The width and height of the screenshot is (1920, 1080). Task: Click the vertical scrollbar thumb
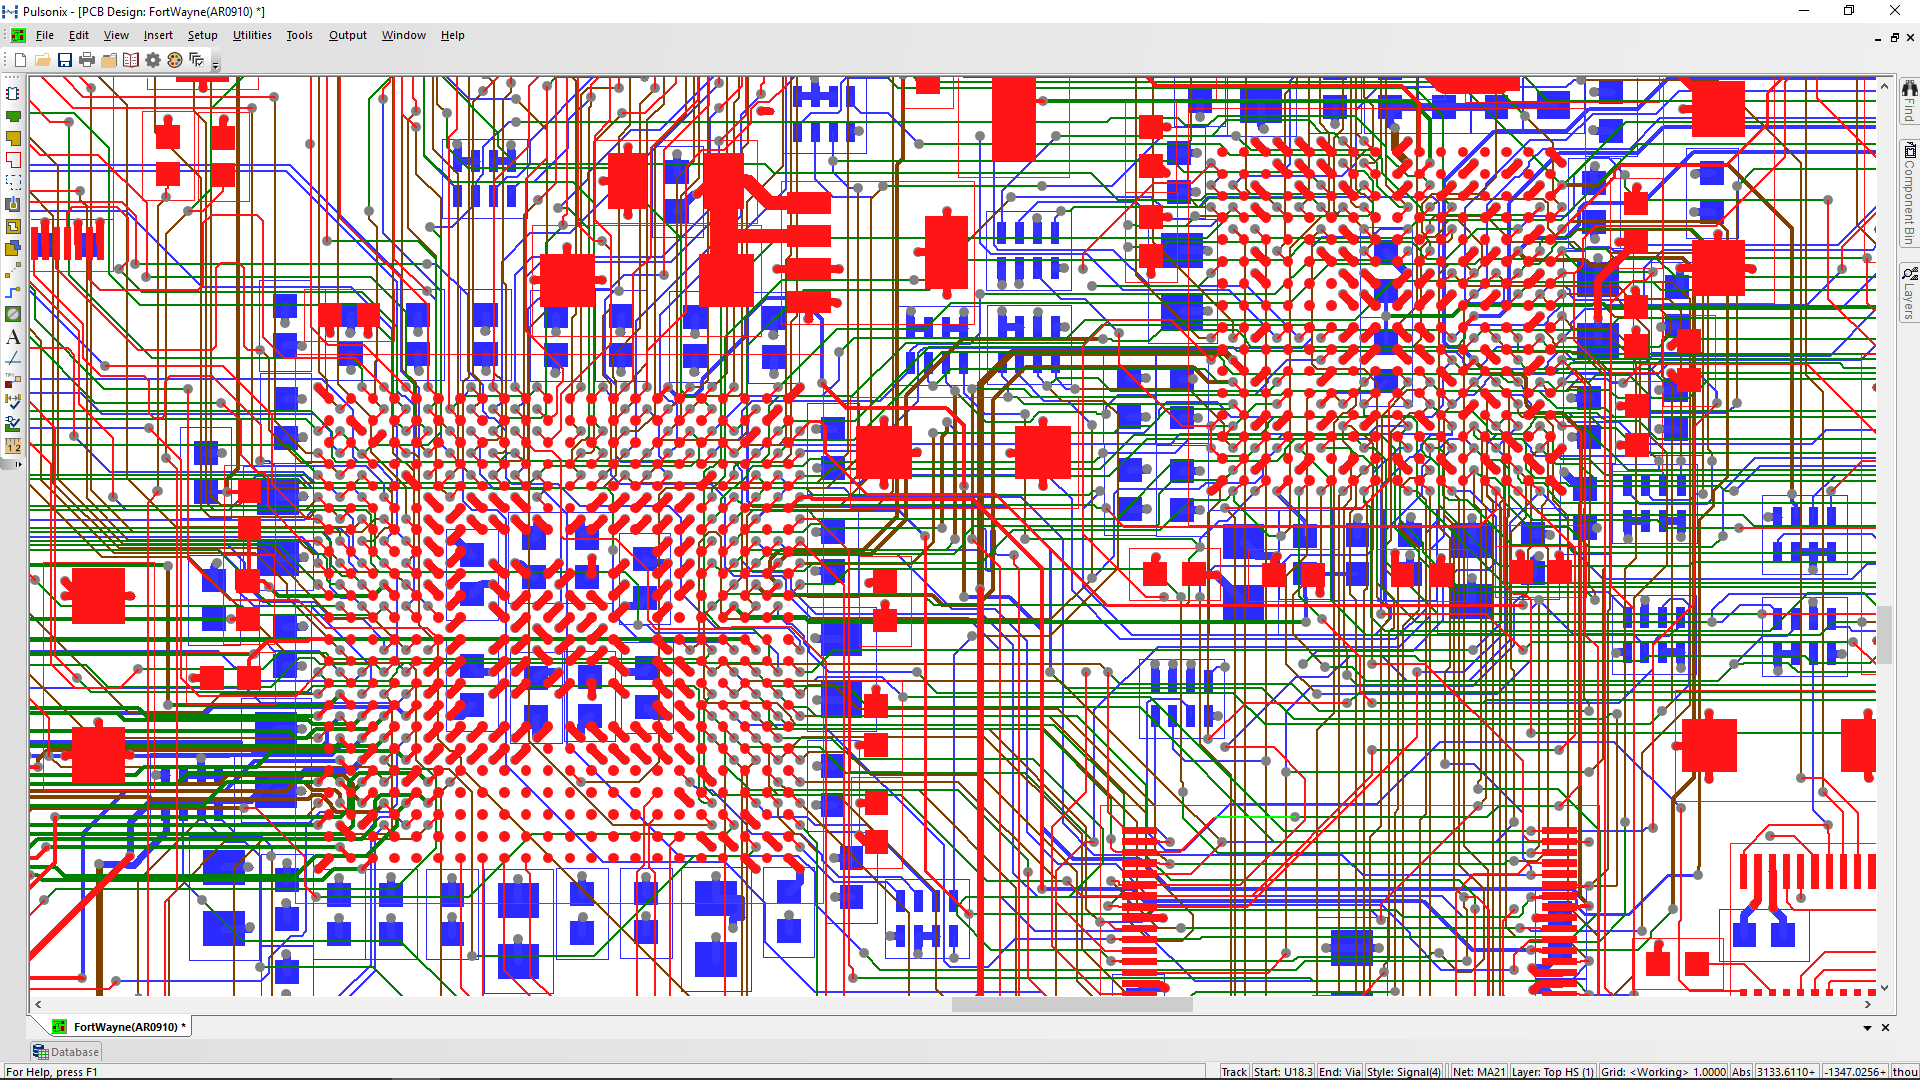point(1885,635)
